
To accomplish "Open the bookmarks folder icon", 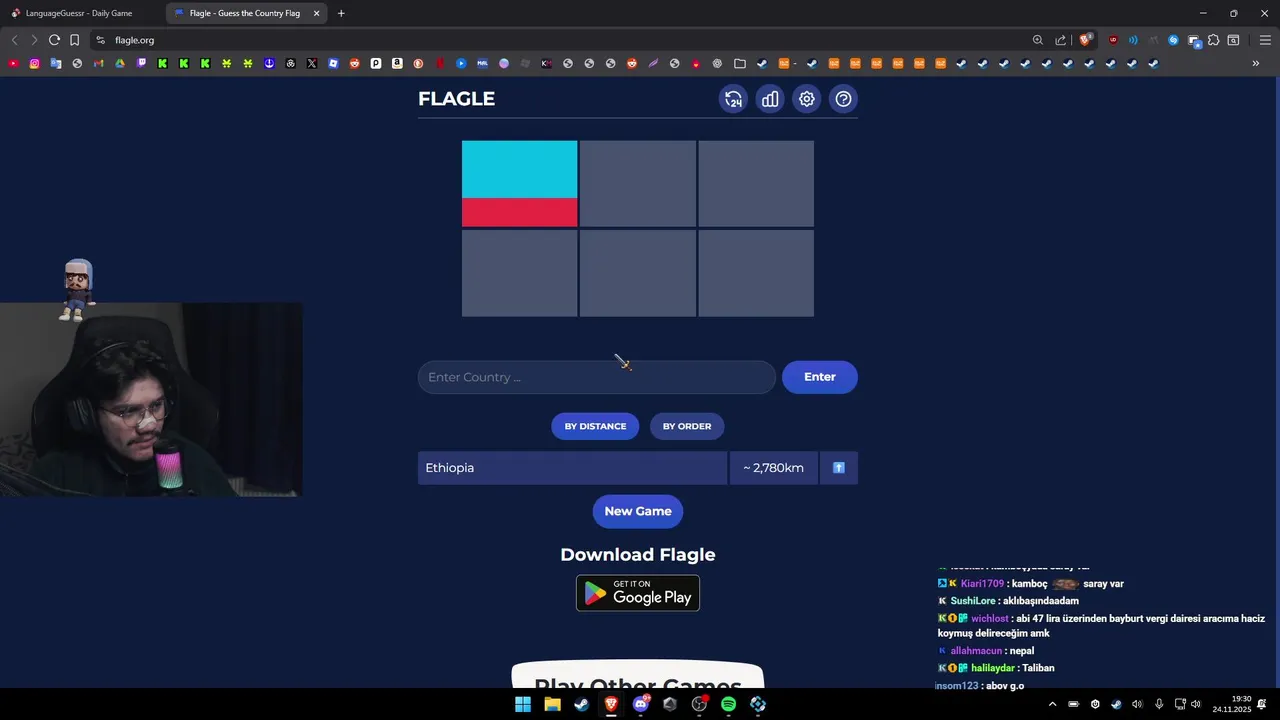I will [x=740, y=63].
